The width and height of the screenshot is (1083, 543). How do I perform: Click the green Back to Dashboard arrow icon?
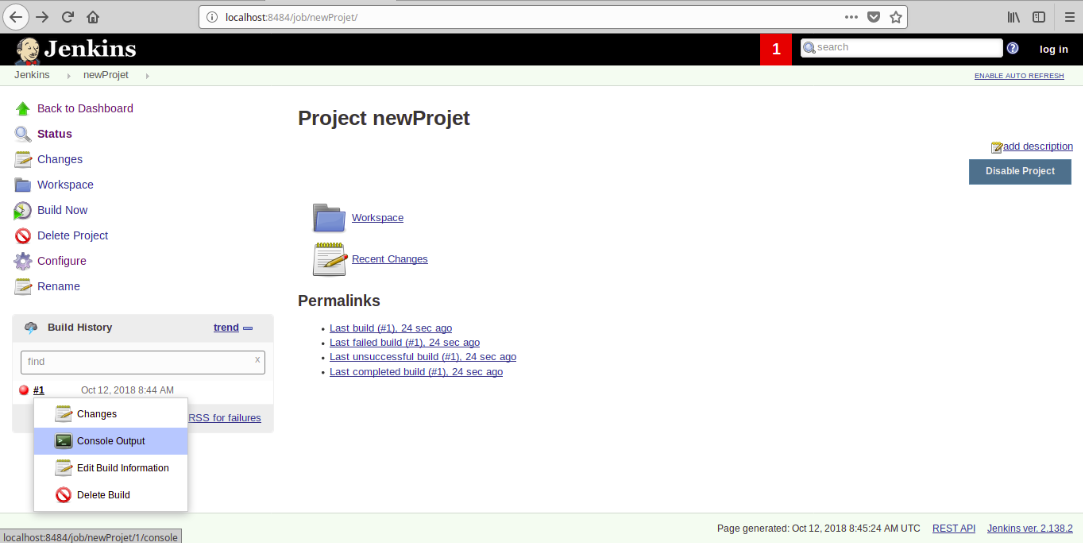coord(23,108)
